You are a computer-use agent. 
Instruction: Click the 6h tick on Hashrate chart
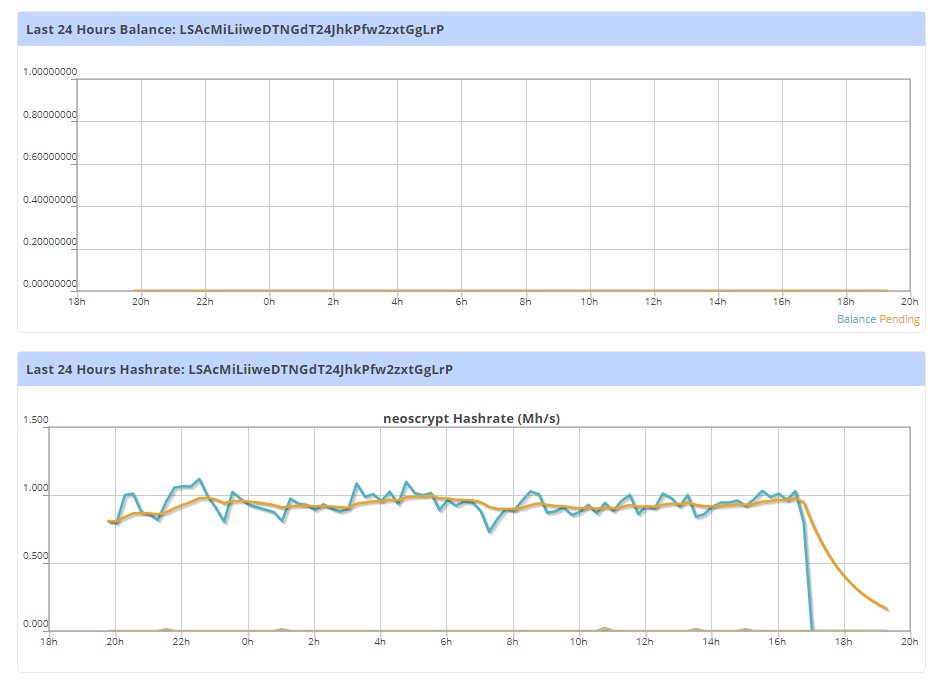point(446,642)
